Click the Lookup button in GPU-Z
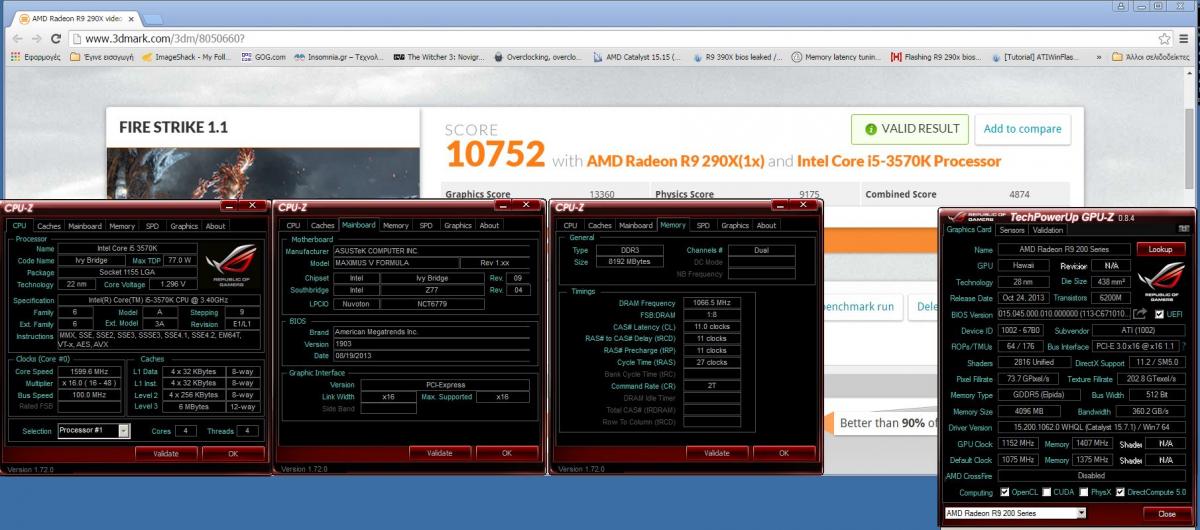Image resolution: width=1200 pixels, height=530 pixels. click(1160, 249)
